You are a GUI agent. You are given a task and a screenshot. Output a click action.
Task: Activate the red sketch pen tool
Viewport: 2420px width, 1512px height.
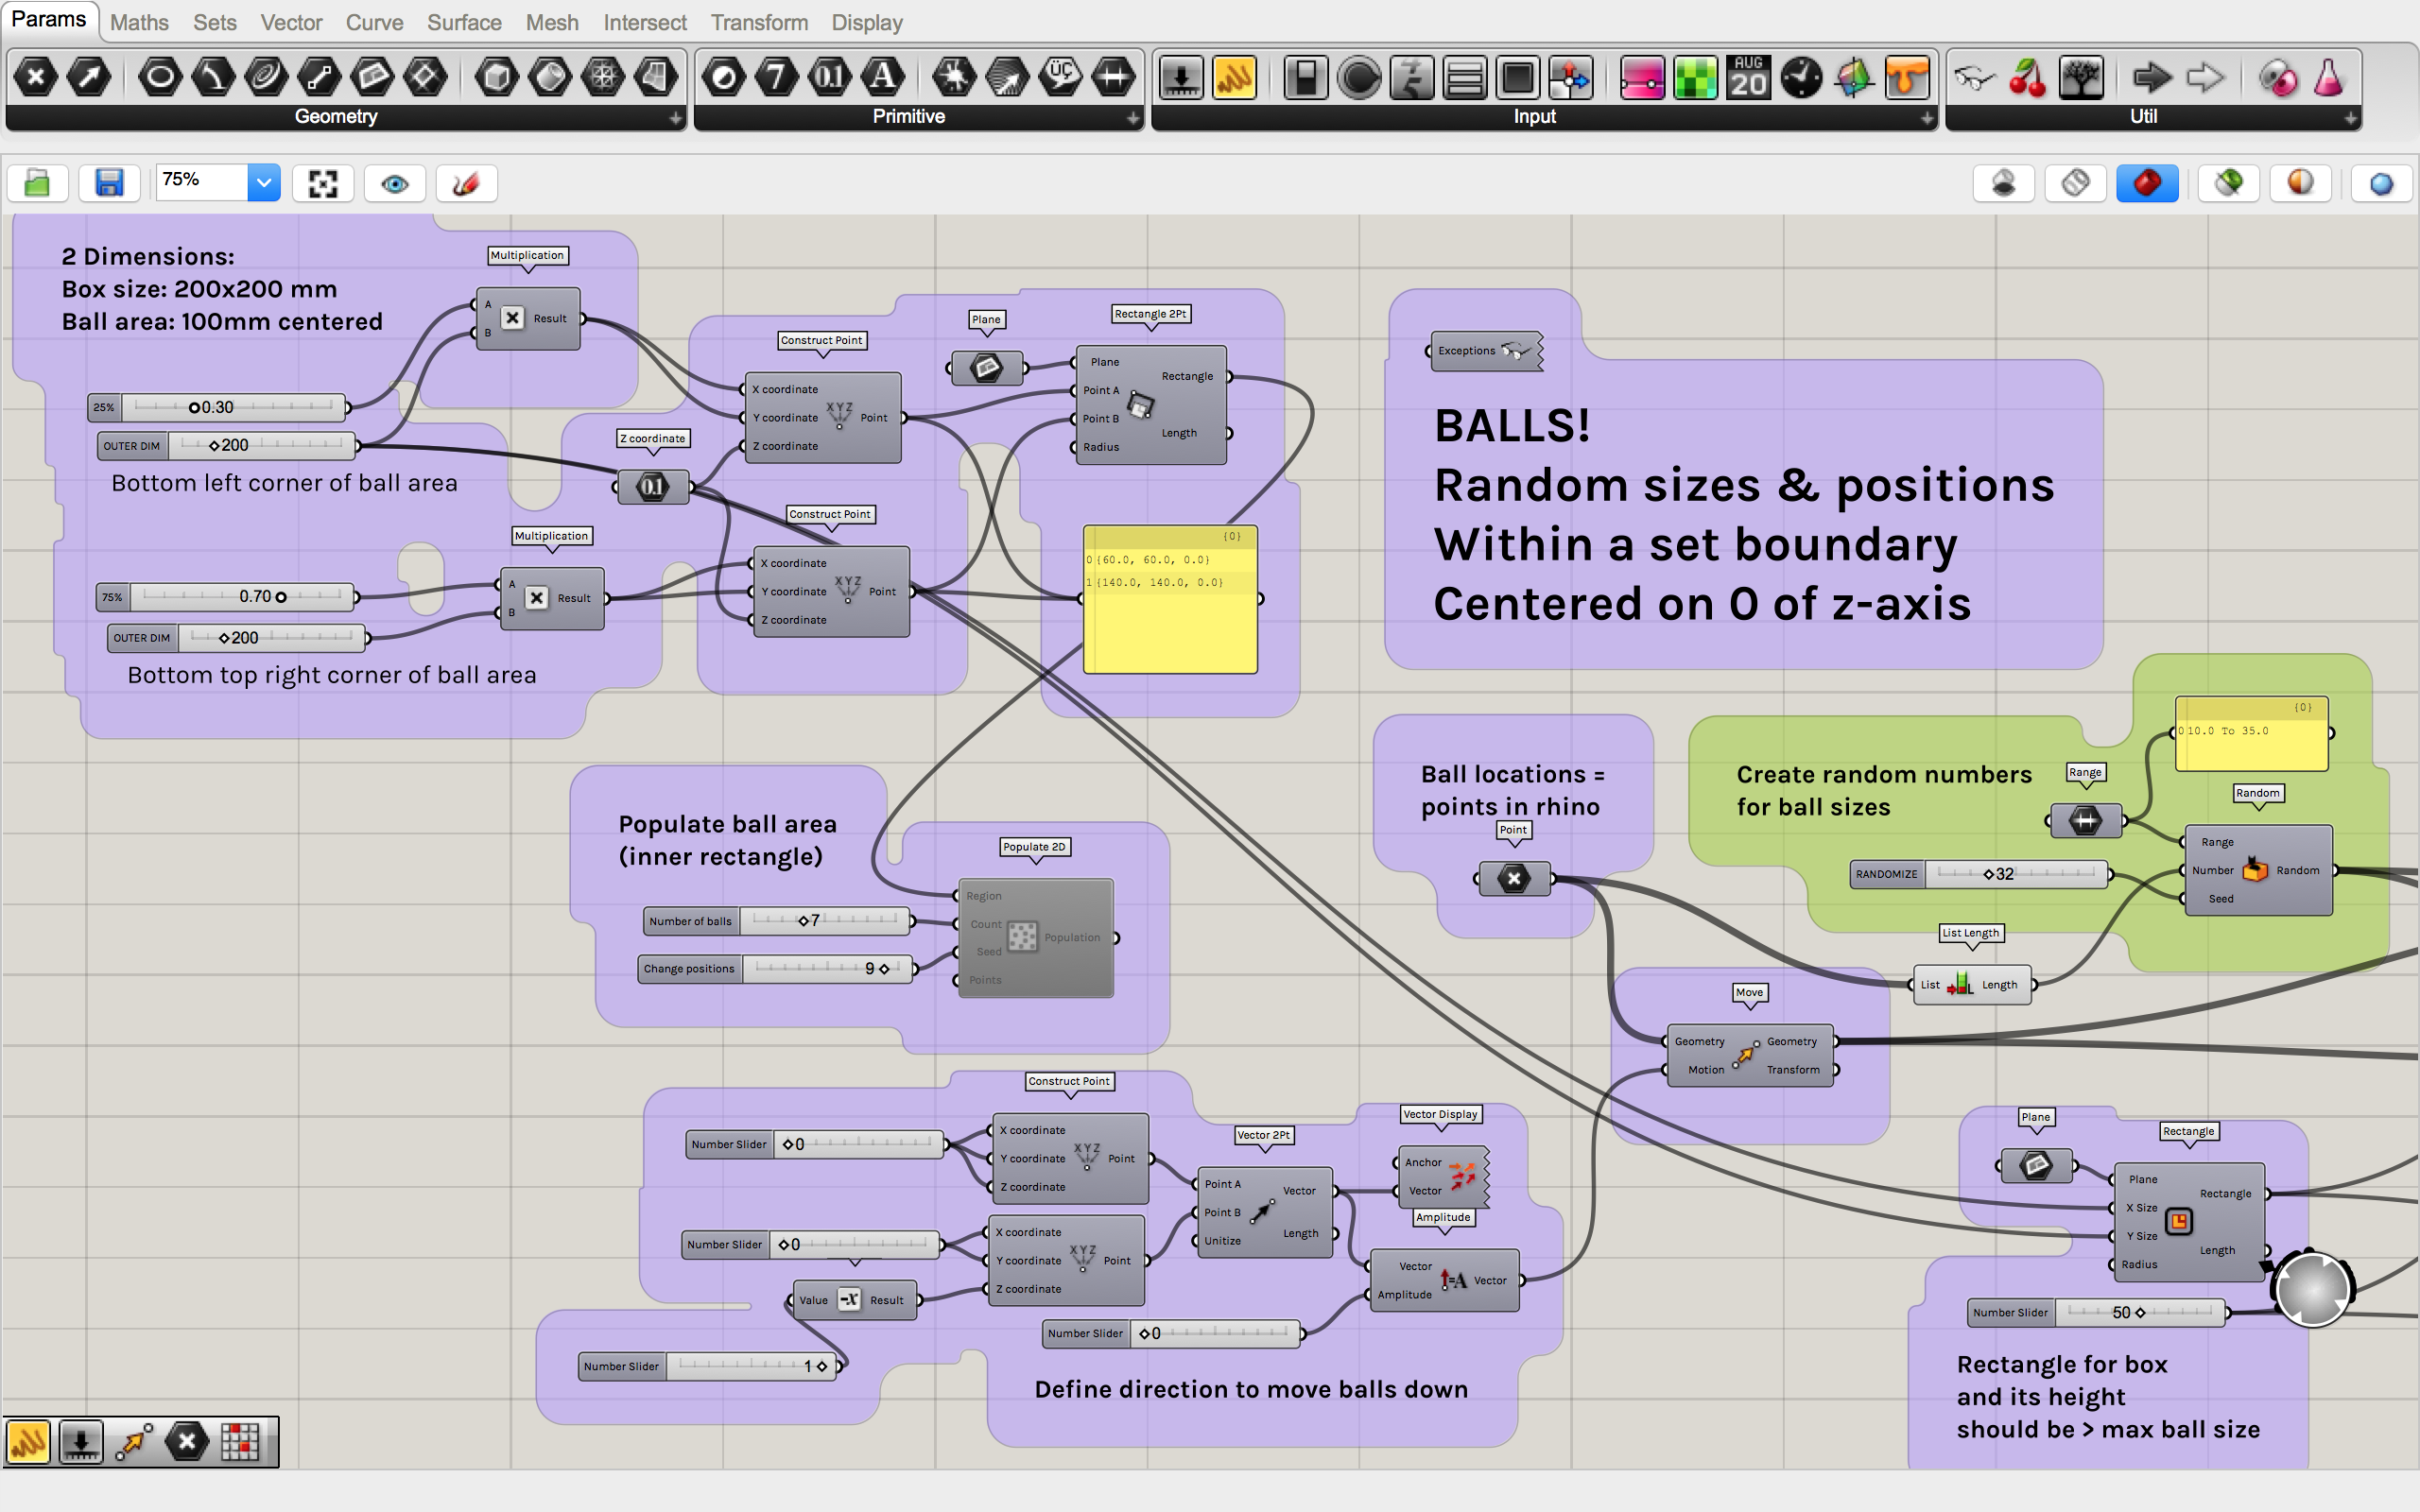point(466,183)
